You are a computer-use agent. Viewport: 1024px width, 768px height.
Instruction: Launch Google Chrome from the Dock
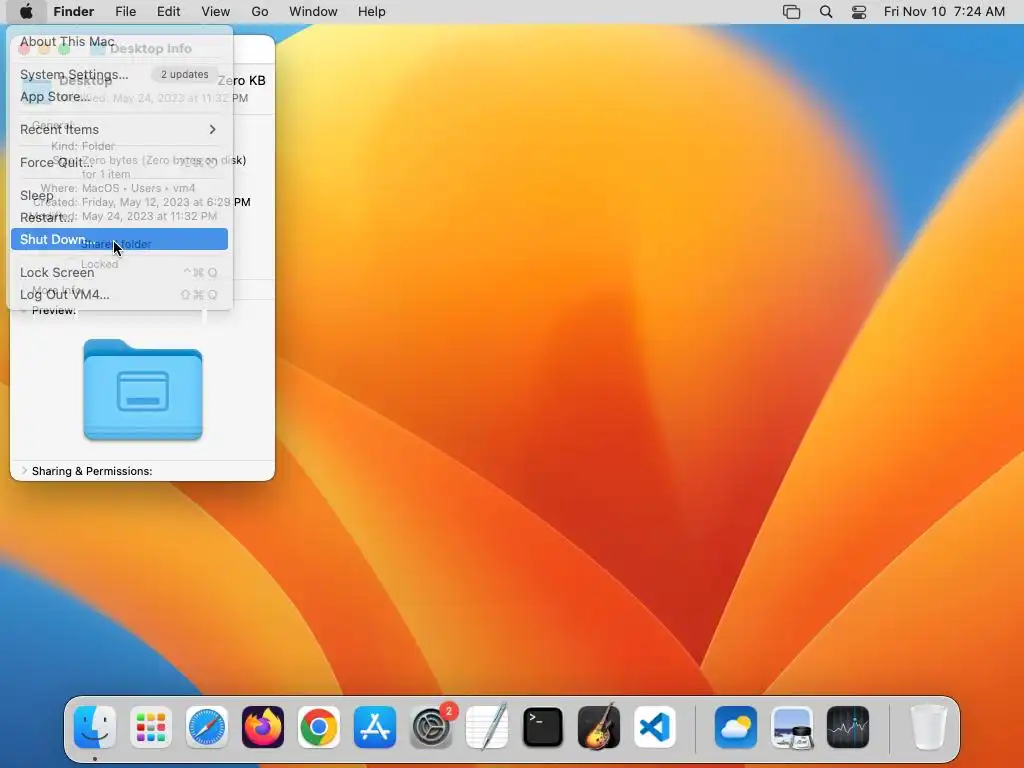pos(319,727)
